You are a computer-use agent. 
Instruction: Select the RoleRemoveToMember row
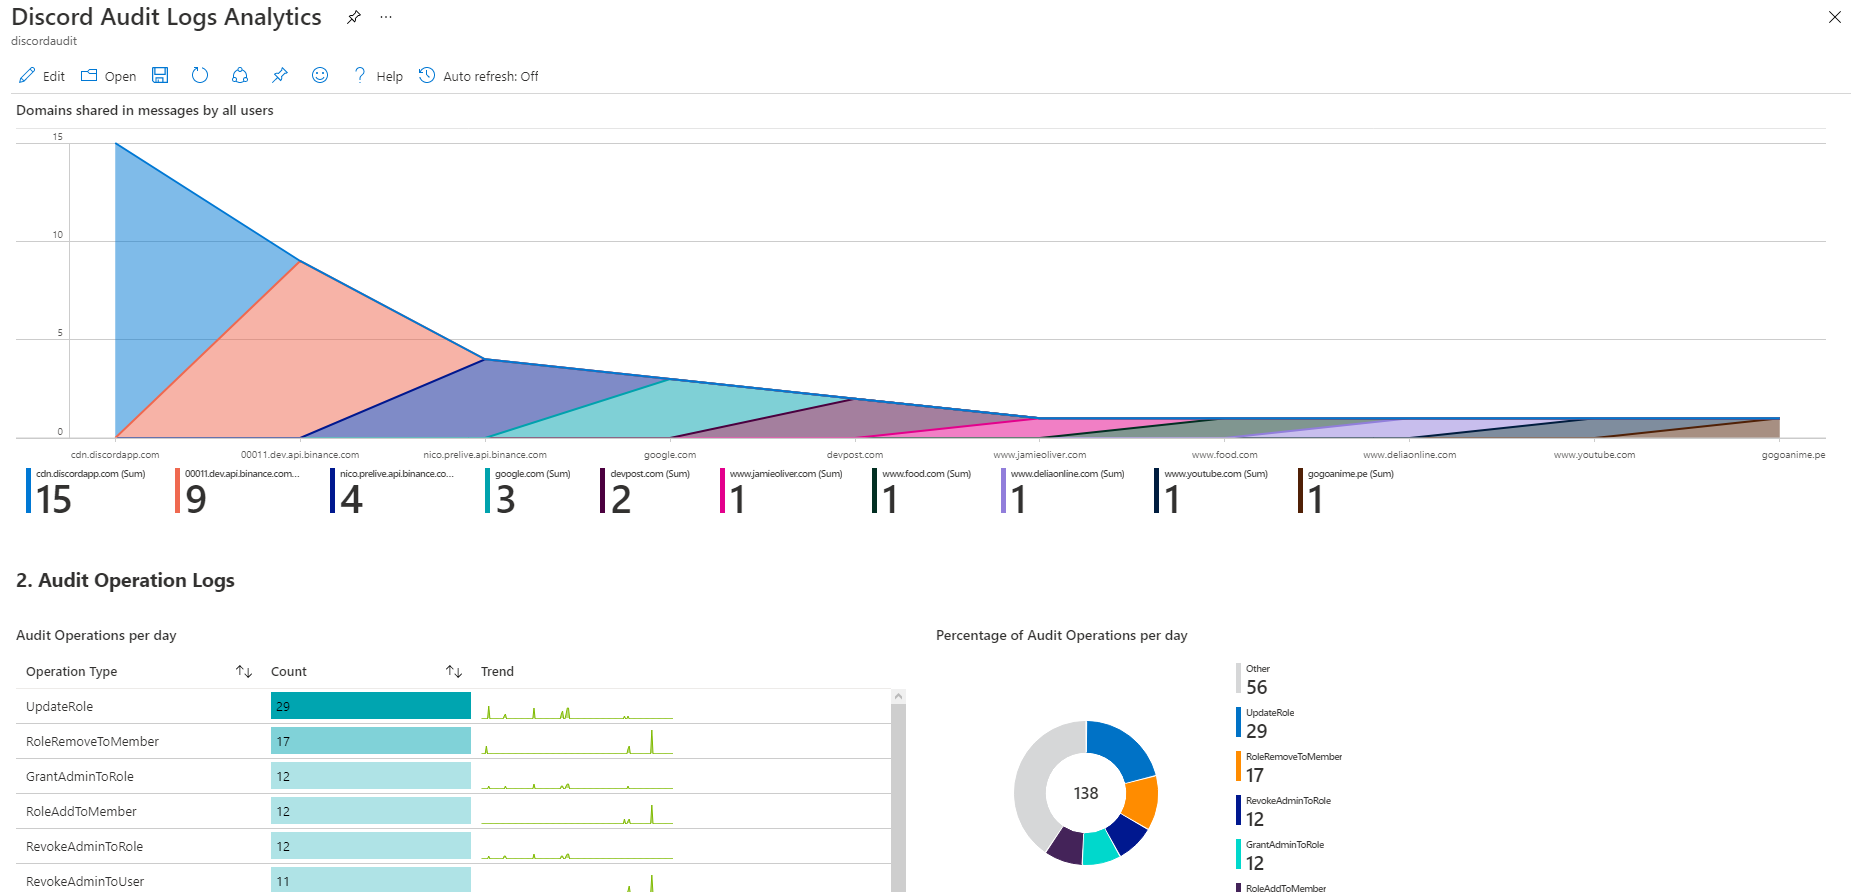pos(453,741)
